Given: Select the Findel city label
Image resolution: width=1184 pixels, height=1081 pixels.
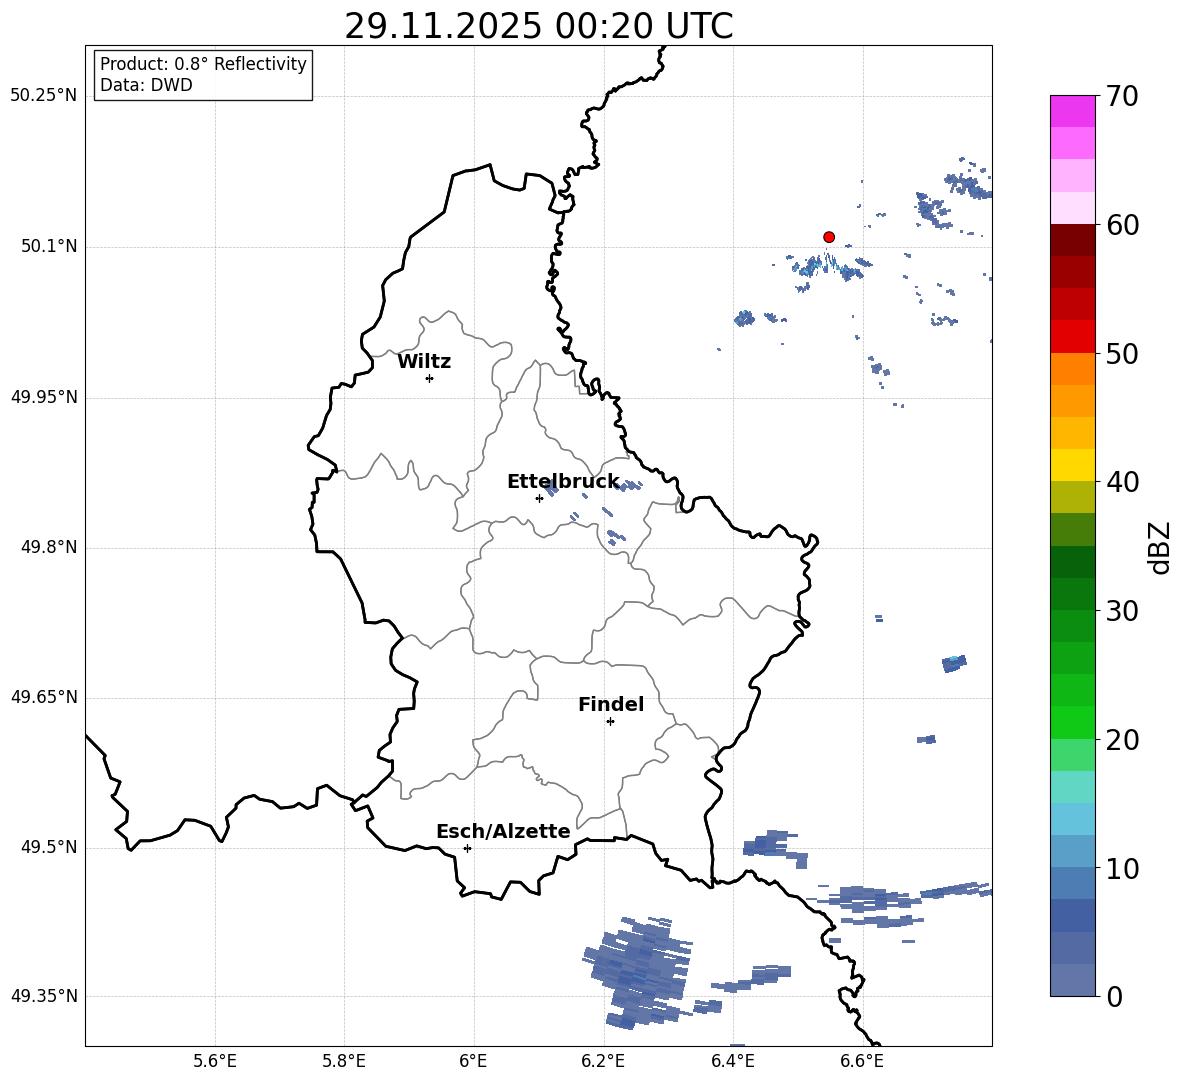Looking at the screenshot, I should pos(611,704).
